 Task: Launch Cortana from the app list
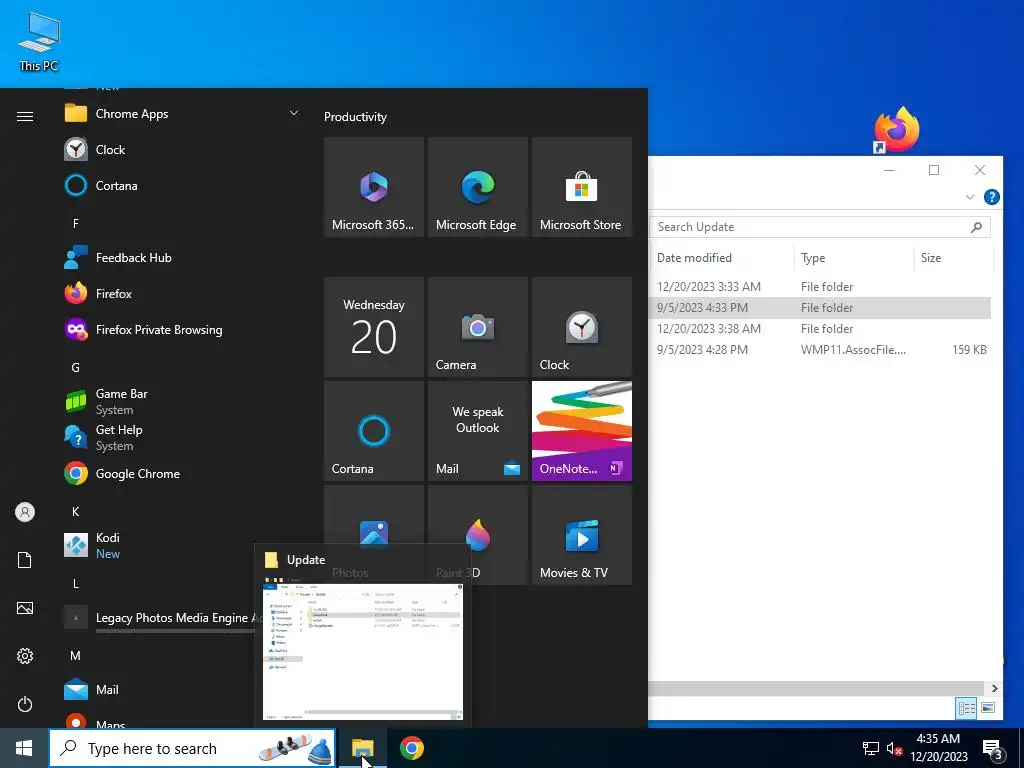[x=101, y=185]
